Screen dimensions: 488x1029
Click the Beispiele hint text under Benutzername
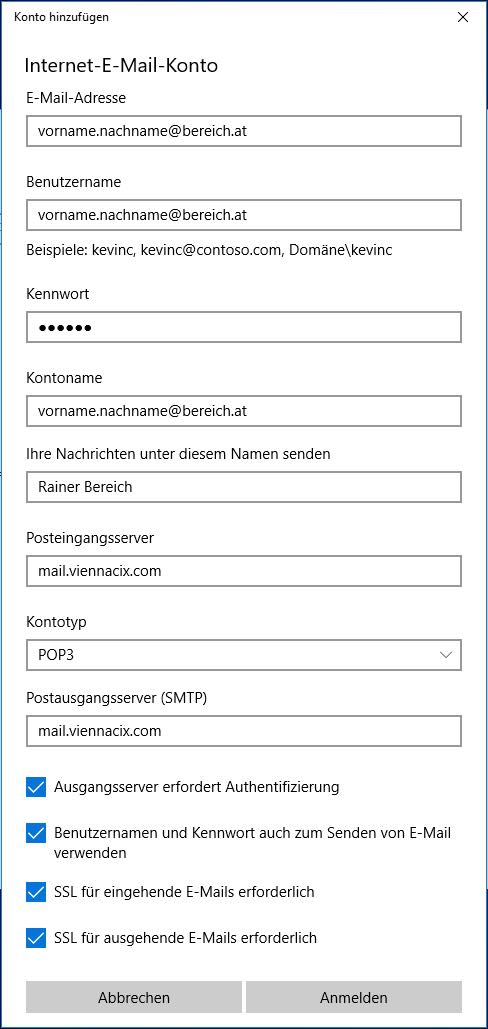[209, 250]
